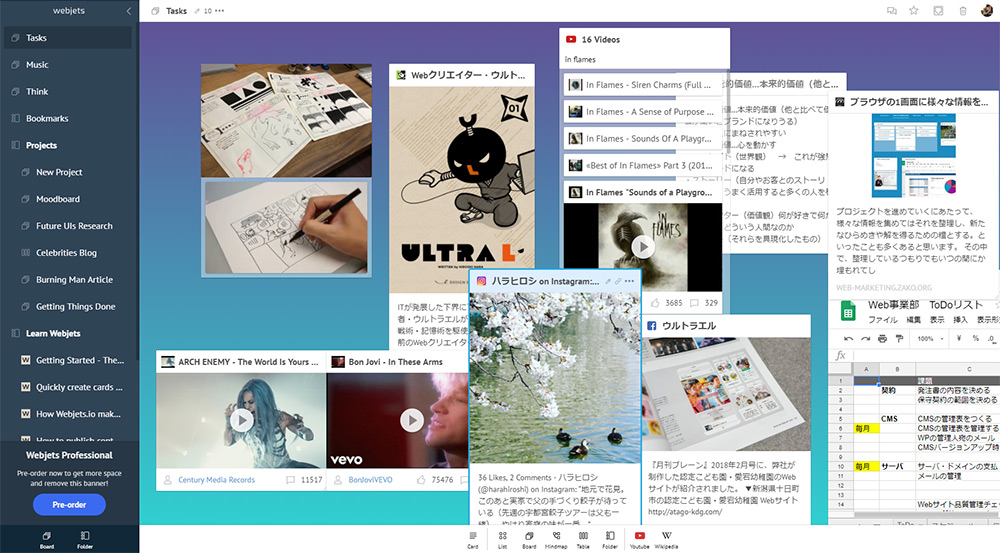Add a Board from the bottom center toolbar
Screen dimensions: 1000x553
529,540
